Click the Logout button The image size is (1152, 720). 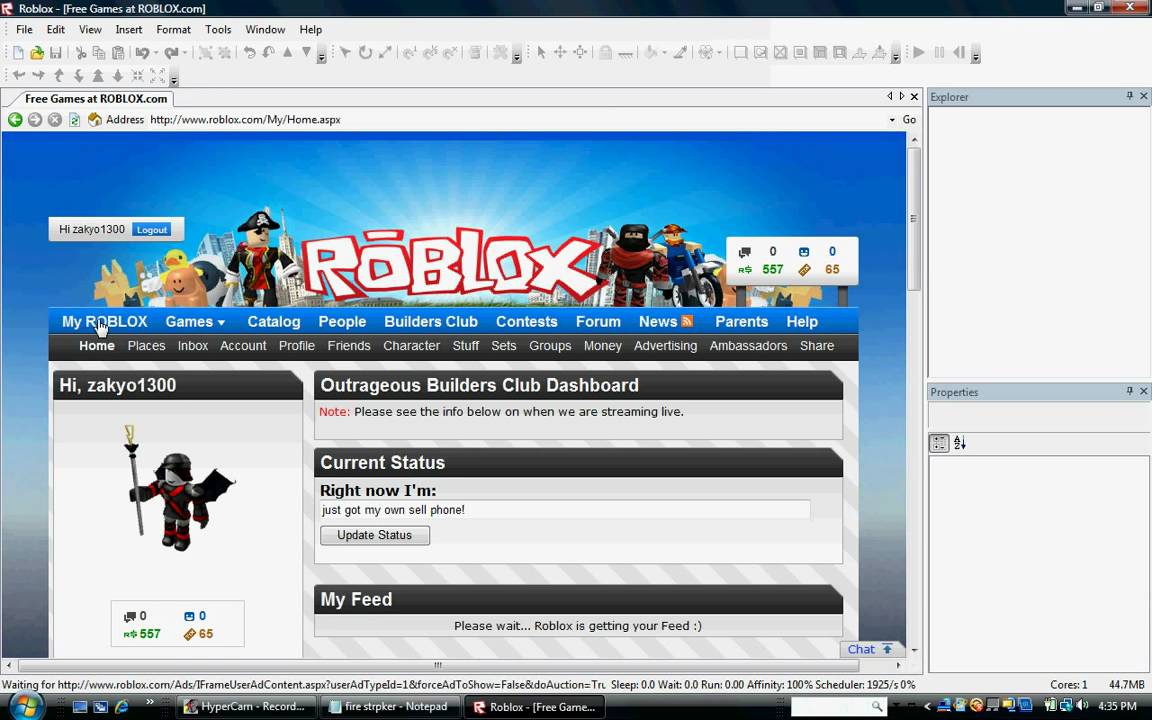tap(152, 230)
